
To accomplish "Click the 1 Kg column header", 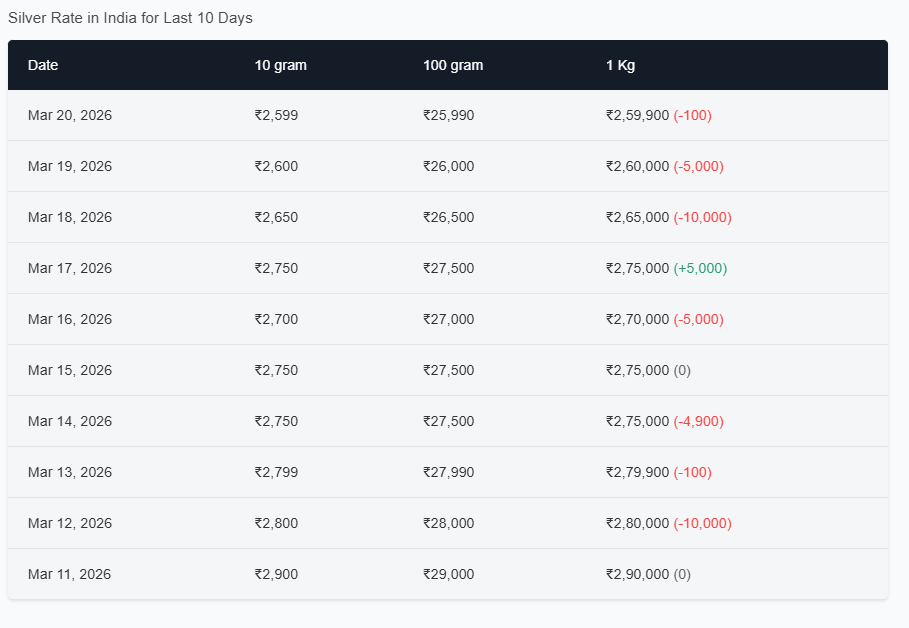I will 620,65.
